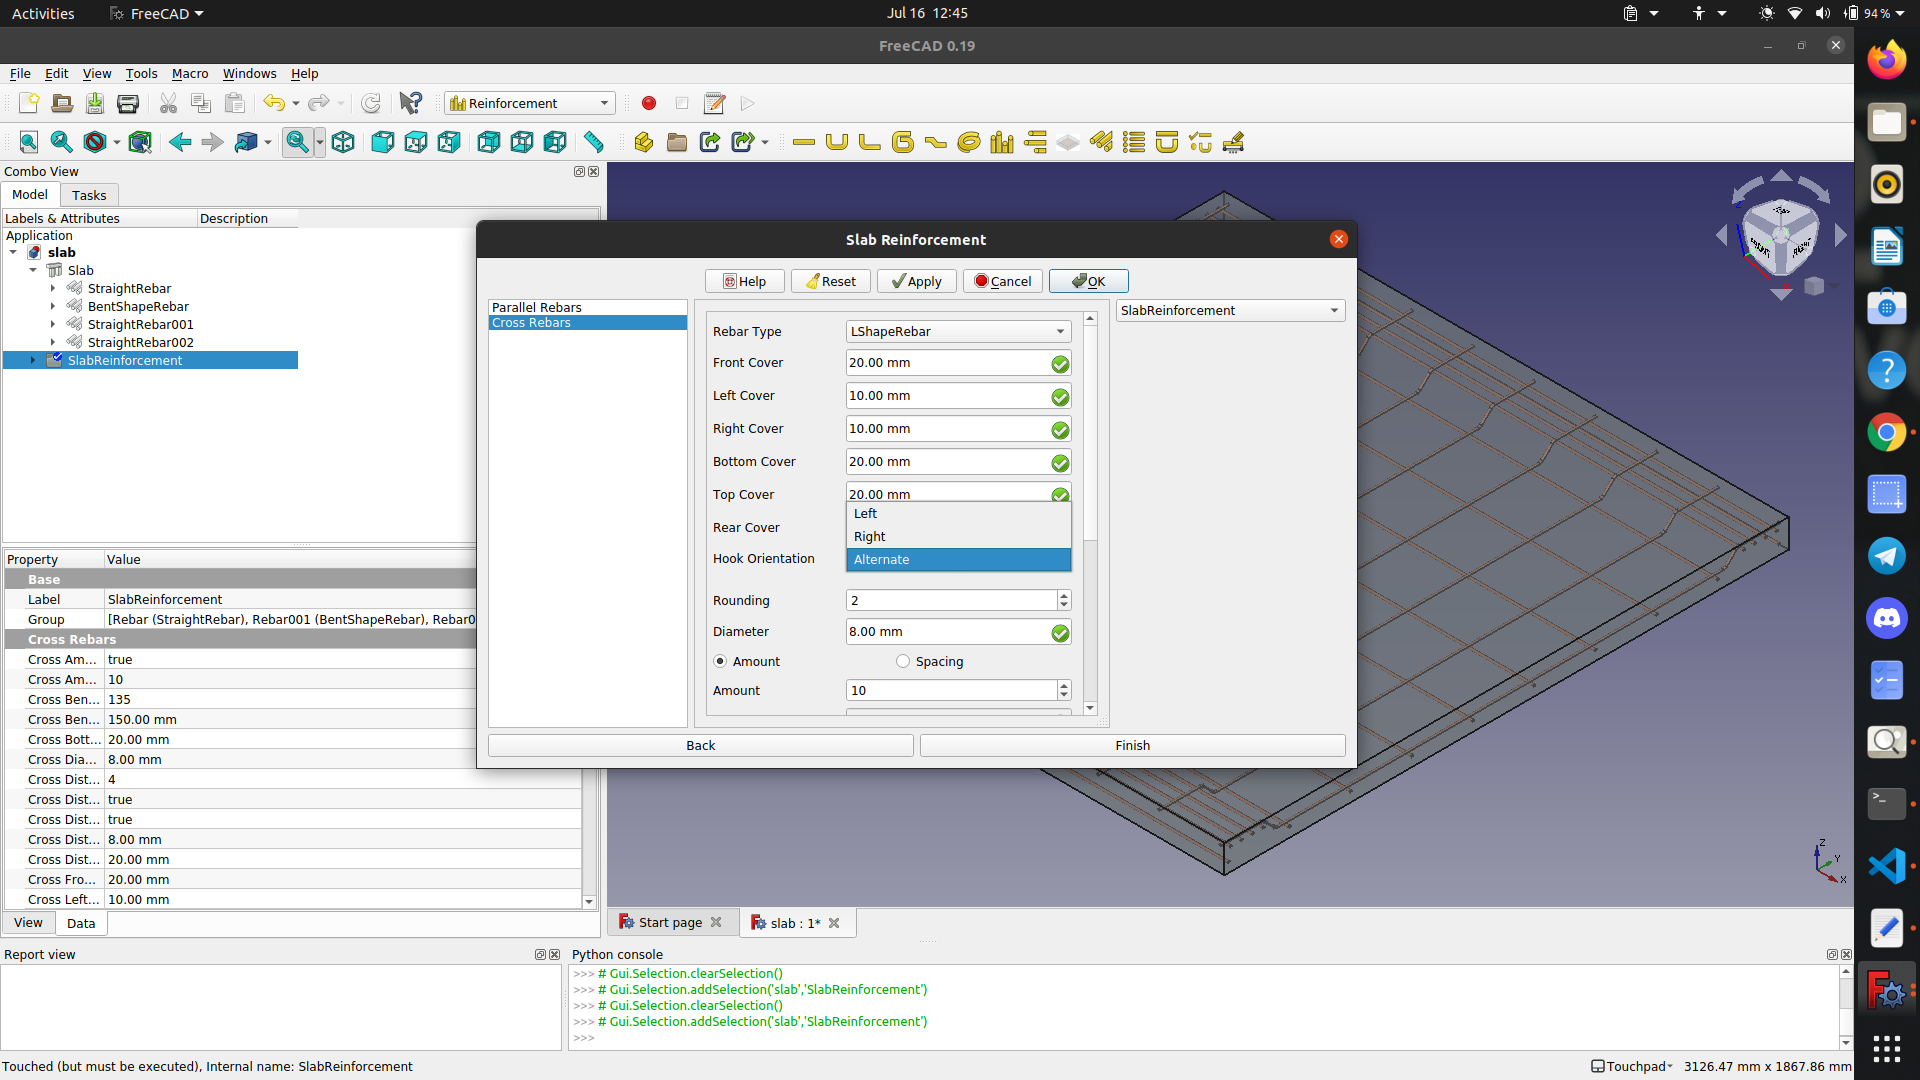Screen dimensions: 1920x1080
Task: Select the straight rebar tool
Action: [803, 142]
